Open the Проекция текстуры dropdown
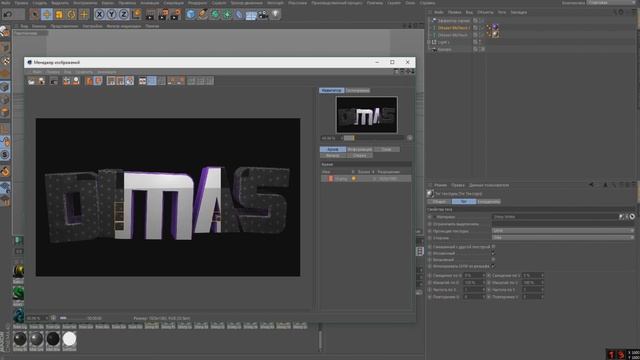The width and height of the screenshot is (640, 360). click(563, 231)
